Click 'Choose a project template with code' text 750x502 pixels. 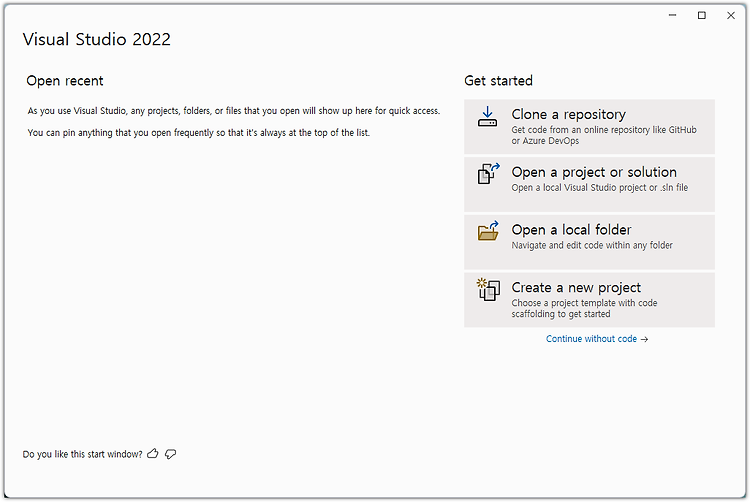click(x=584, y=308)
